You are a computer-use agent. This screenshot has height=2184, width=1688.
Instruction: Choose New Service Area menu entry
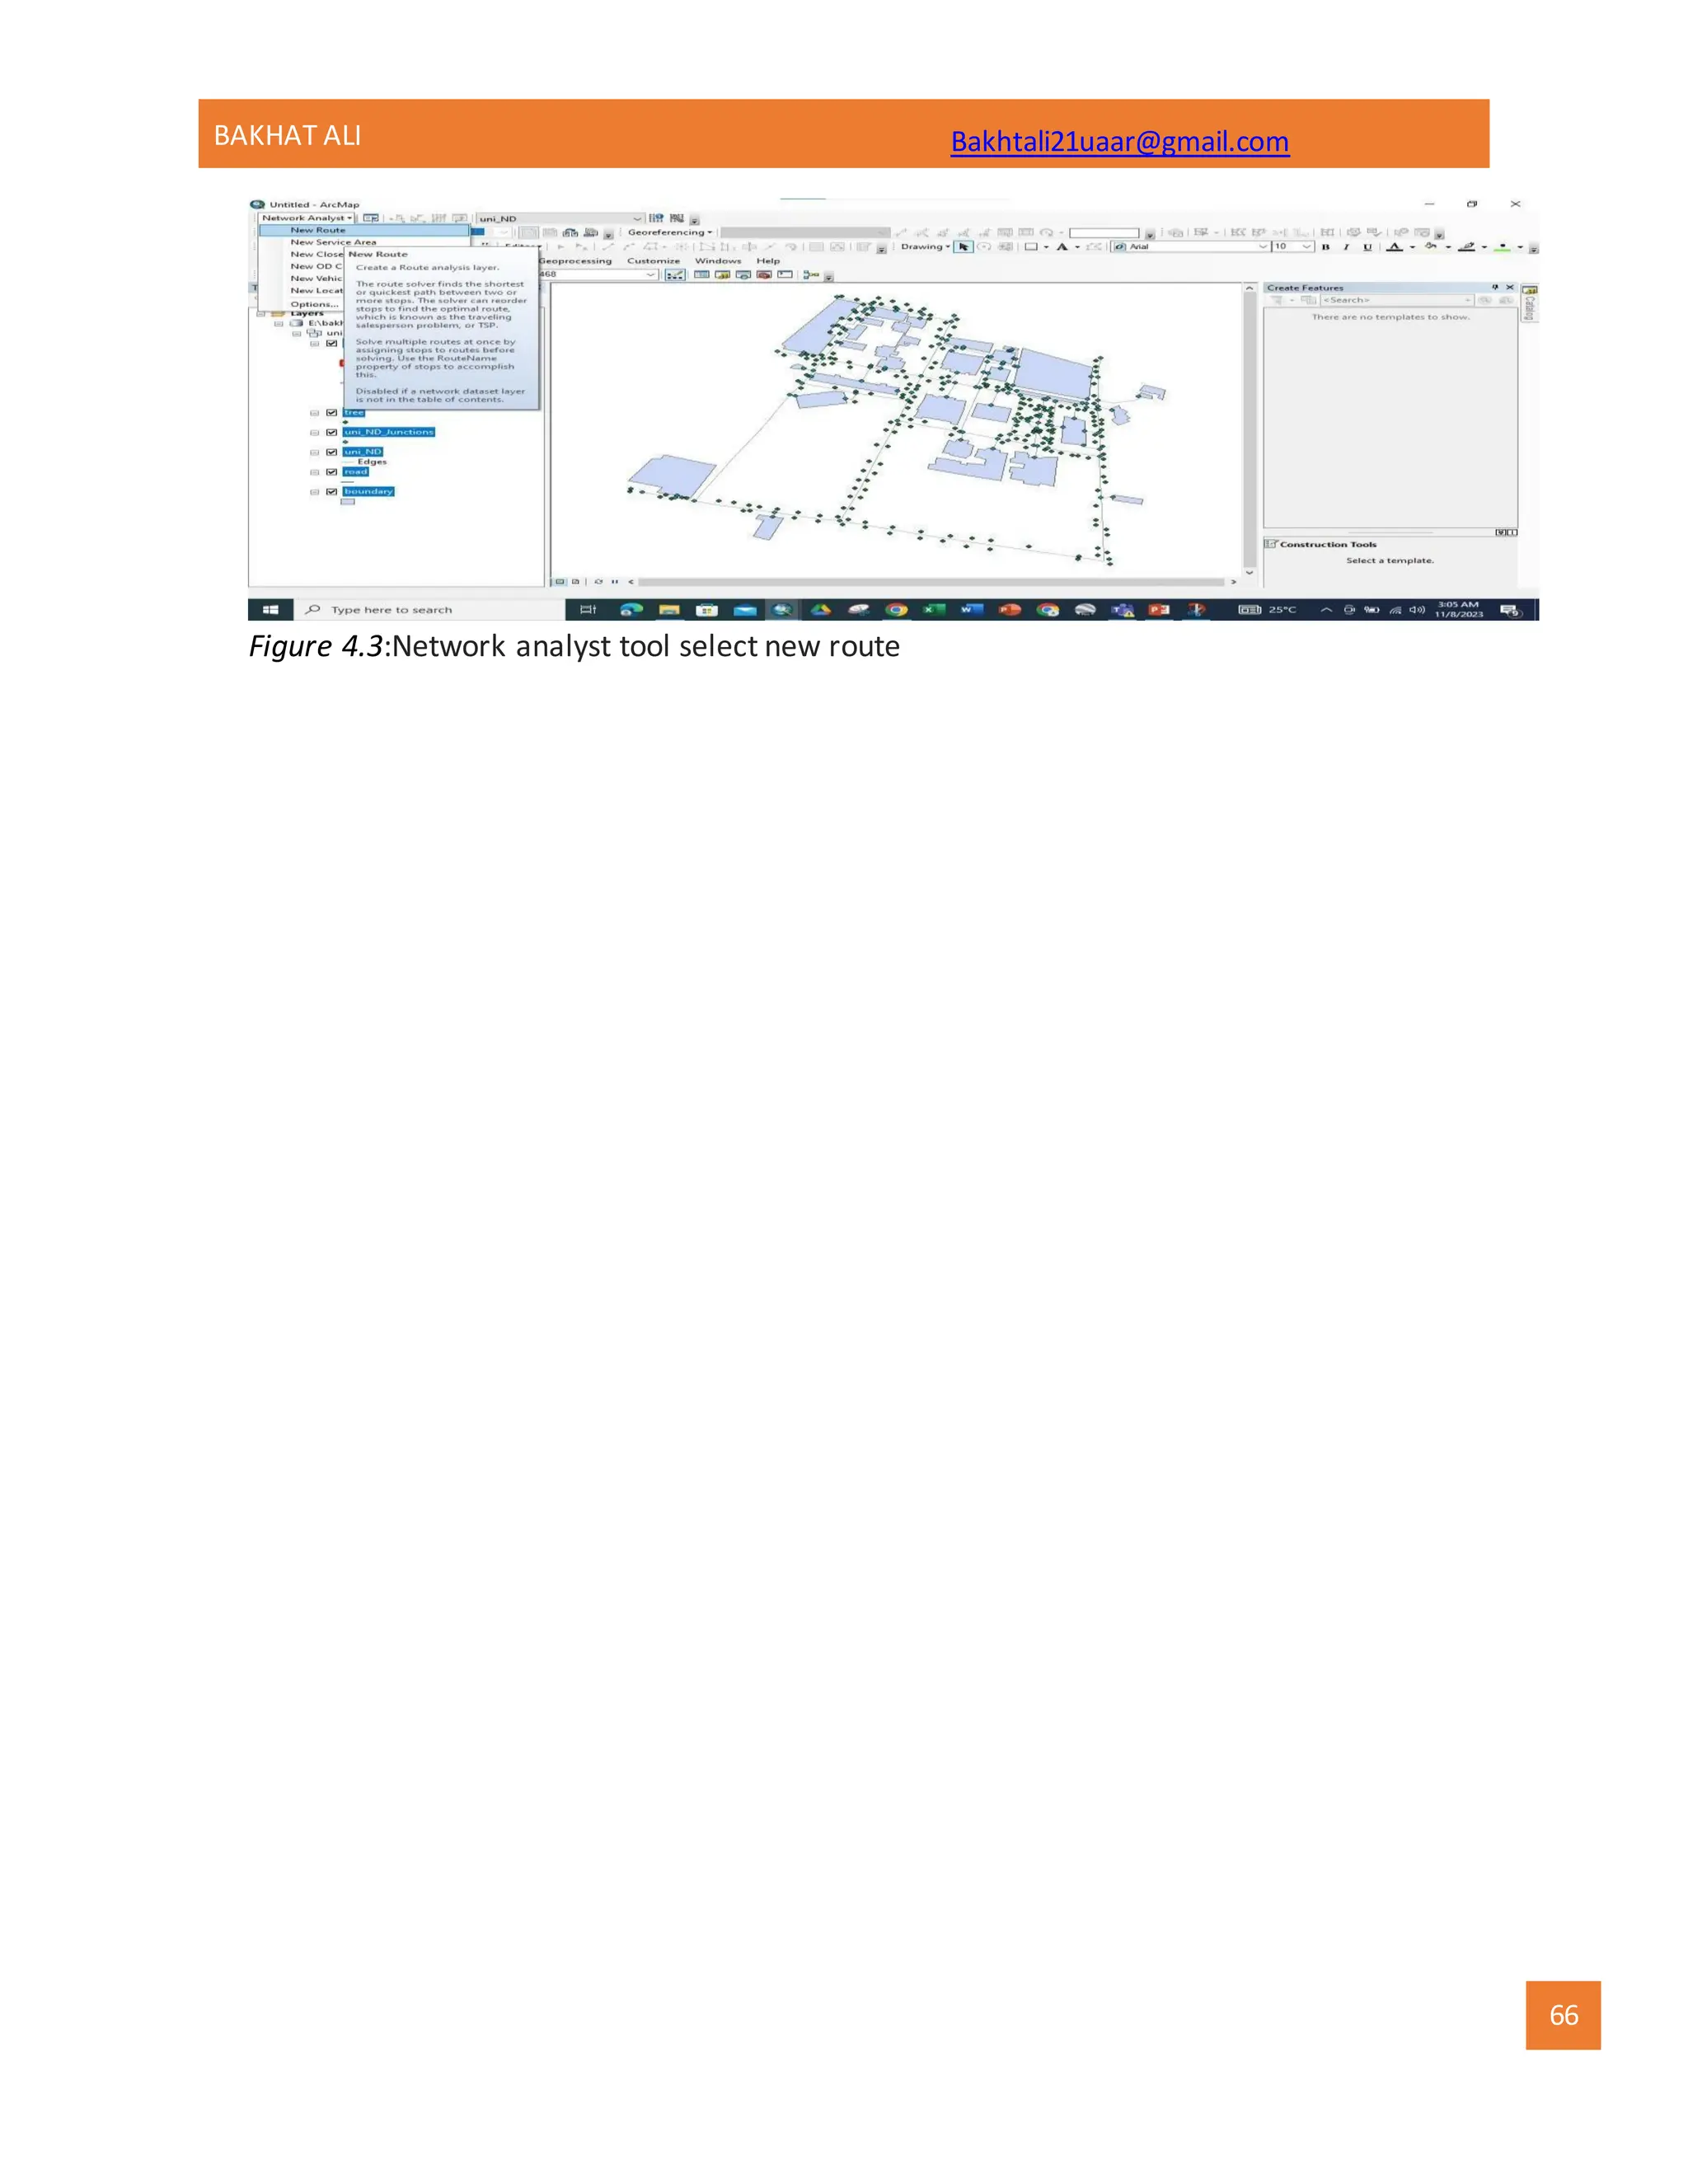[x=334, y=242]
